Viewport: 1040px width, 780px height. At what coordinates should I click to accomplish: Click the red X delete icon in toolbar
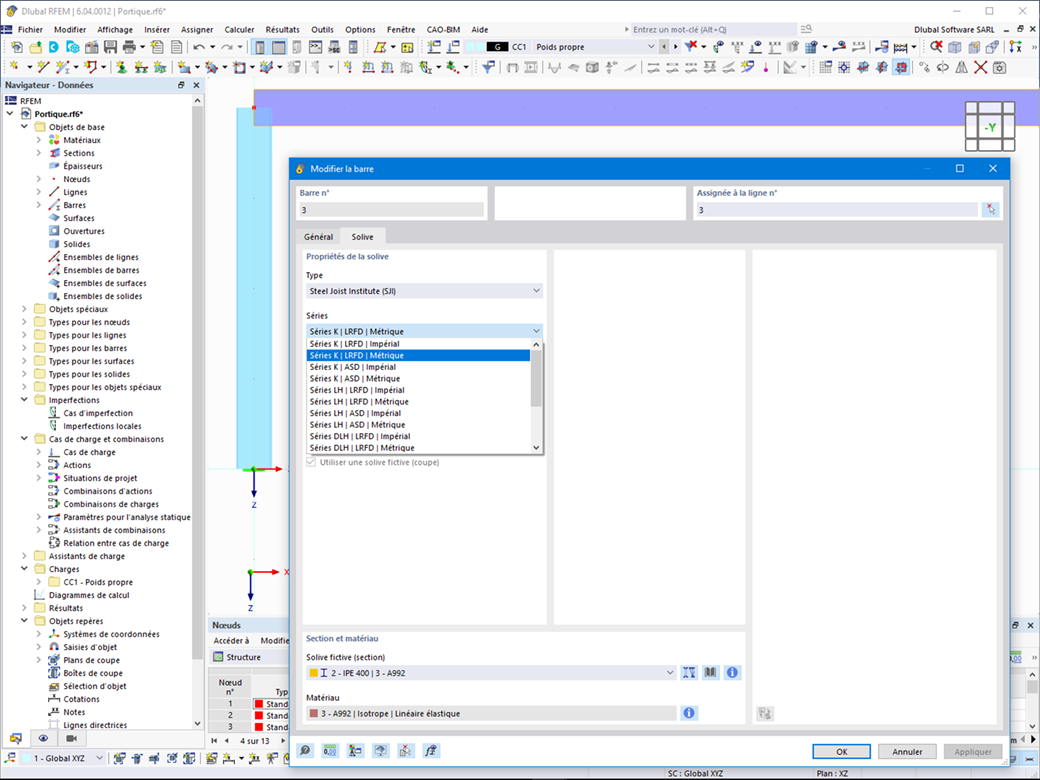(980, 67)
